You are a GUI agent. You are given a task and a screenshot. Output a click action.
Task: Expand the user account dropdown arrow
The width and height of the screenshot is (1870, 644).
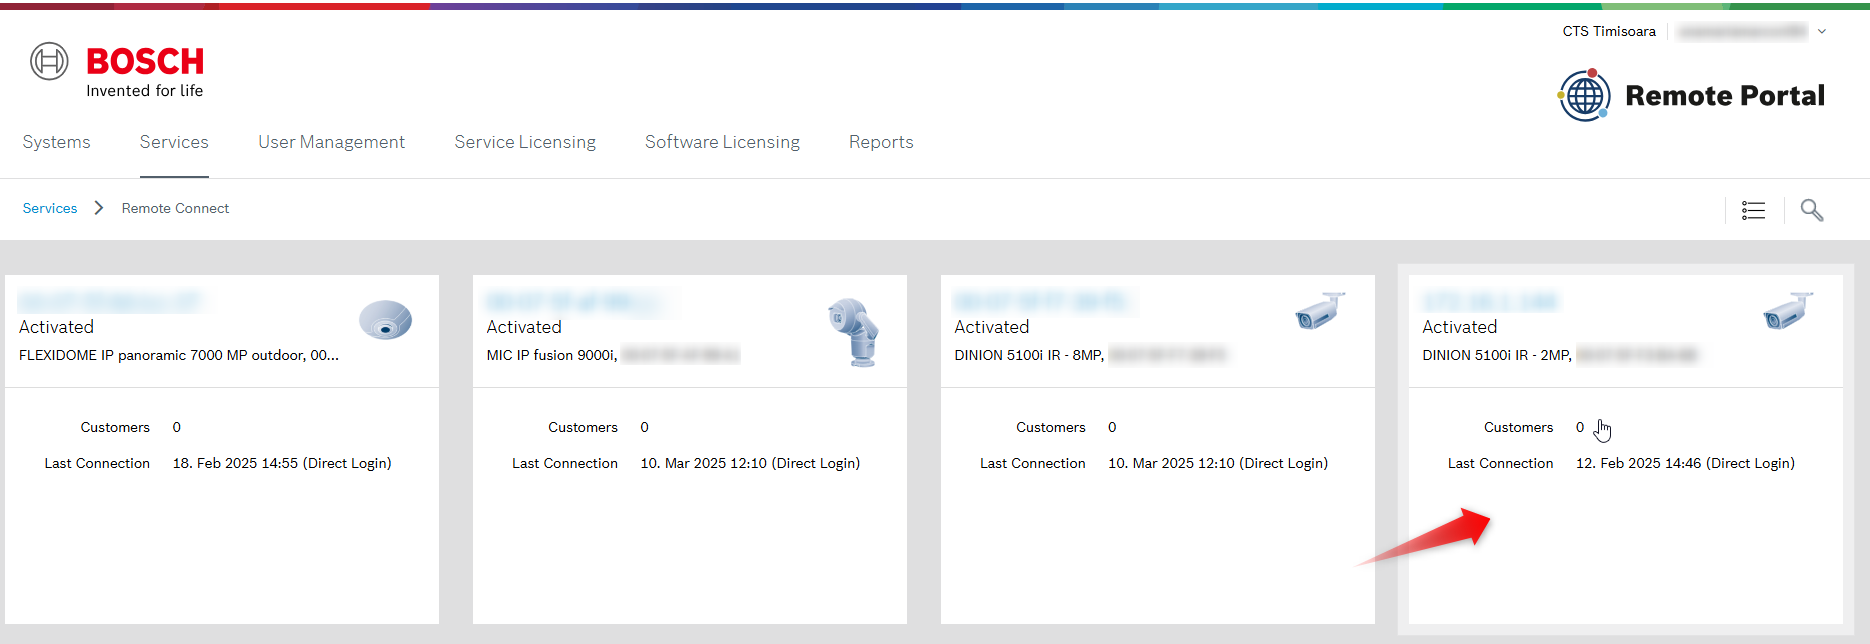[1822, 31]
